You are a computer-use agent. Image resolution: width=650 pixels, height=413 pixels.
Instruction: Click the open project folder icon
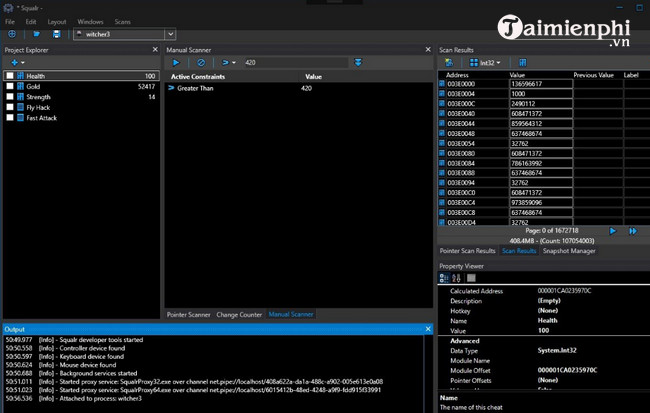(x=38, y=34)
